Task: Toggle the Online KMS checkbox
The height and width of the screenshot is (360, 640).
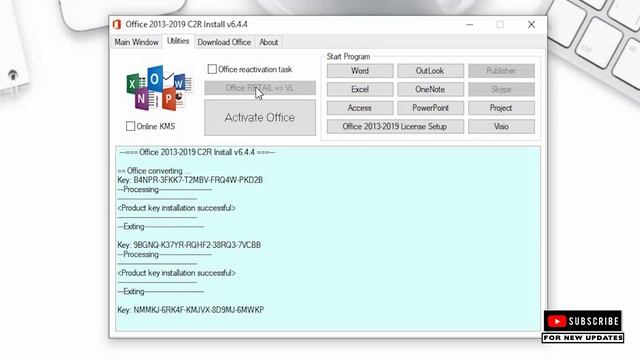Action: [x=130, y=126]
